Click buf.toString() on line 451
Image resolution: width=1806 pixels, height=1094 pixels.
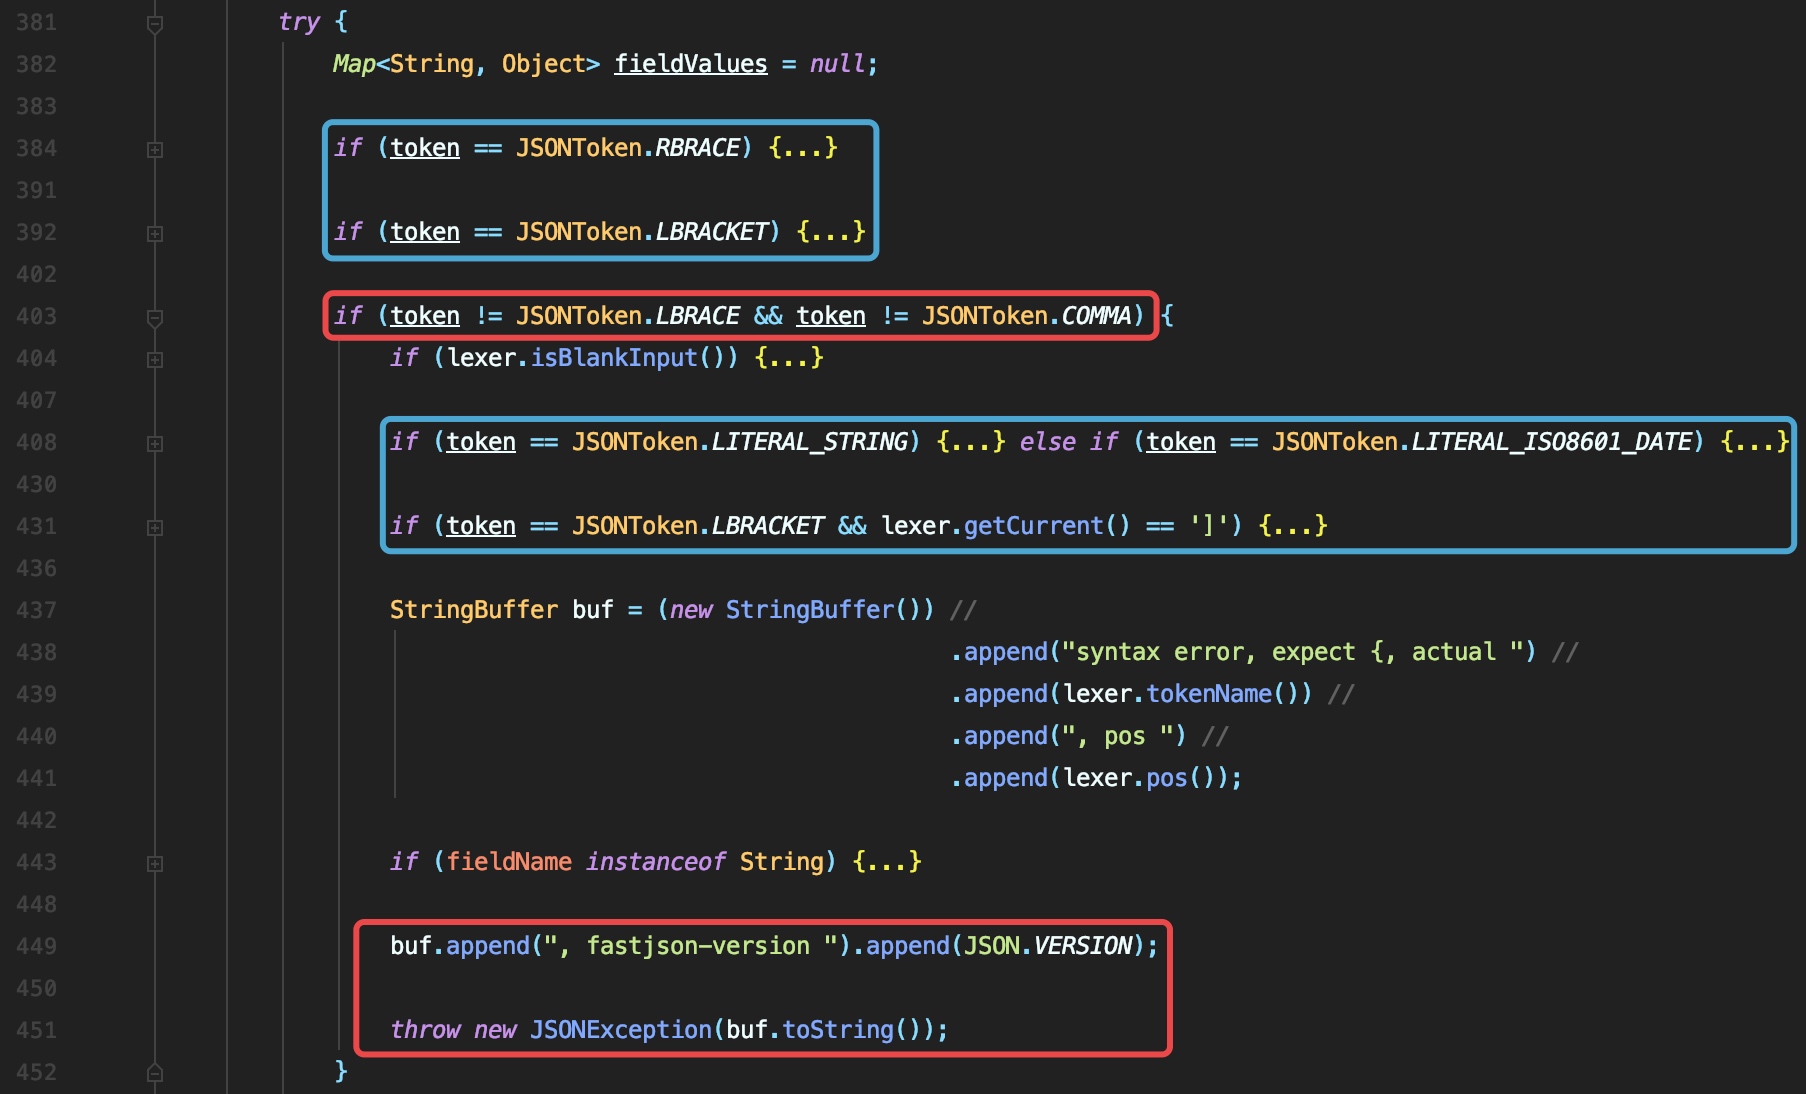pos(823,1030)
